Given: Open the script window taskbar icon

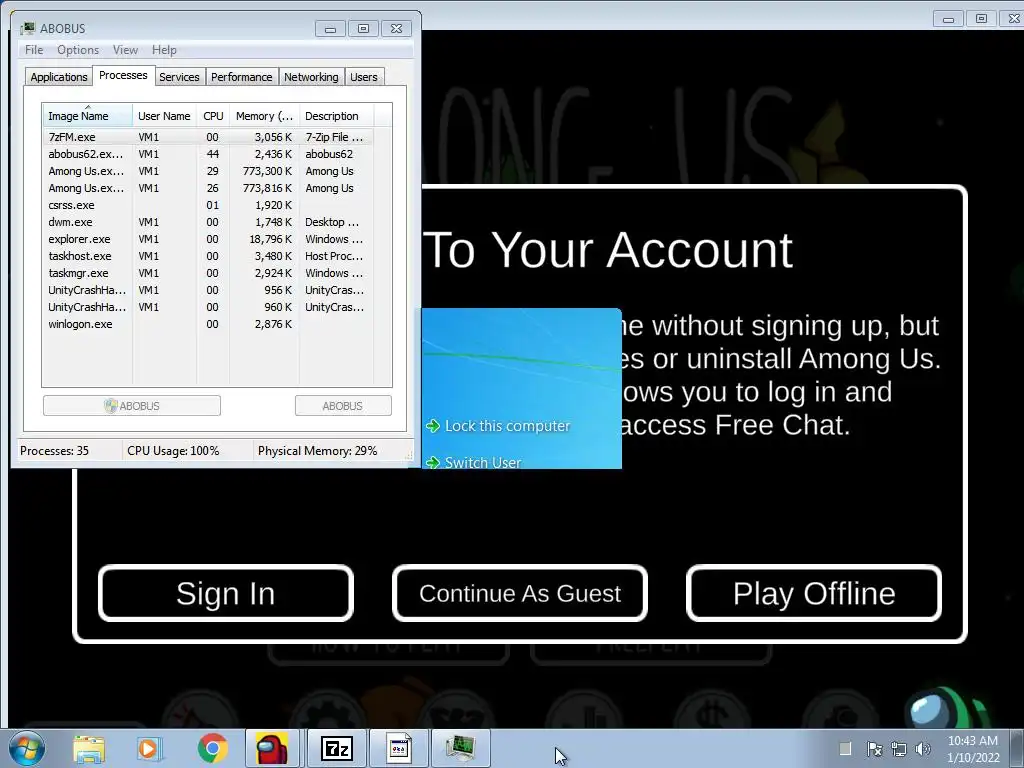Looking at the screenshot, I should [398, 748].
